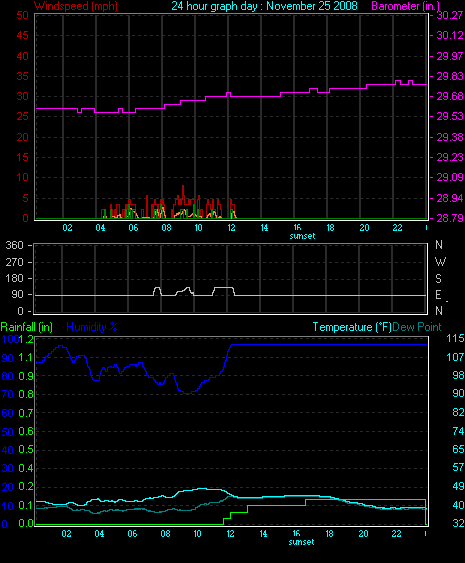The image size is (465, 563).
Task: Click the blue humidity line plateau near hour 18
Action: coord(329,344)
